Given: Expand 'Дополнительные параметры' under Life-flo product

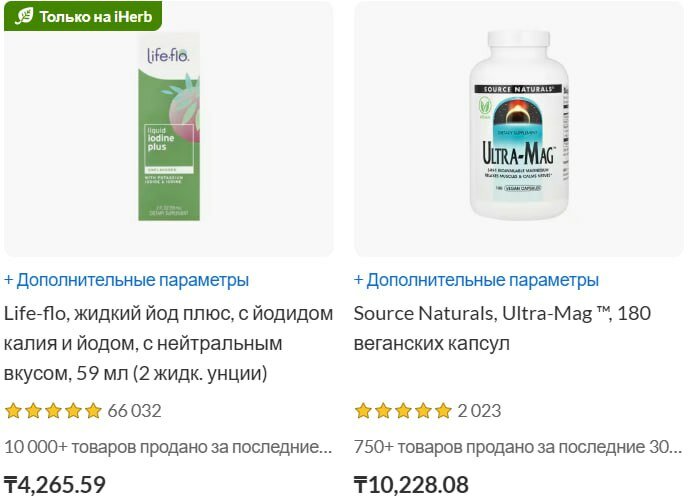Looking at the screenshot, I should click(x=126, y=280).
